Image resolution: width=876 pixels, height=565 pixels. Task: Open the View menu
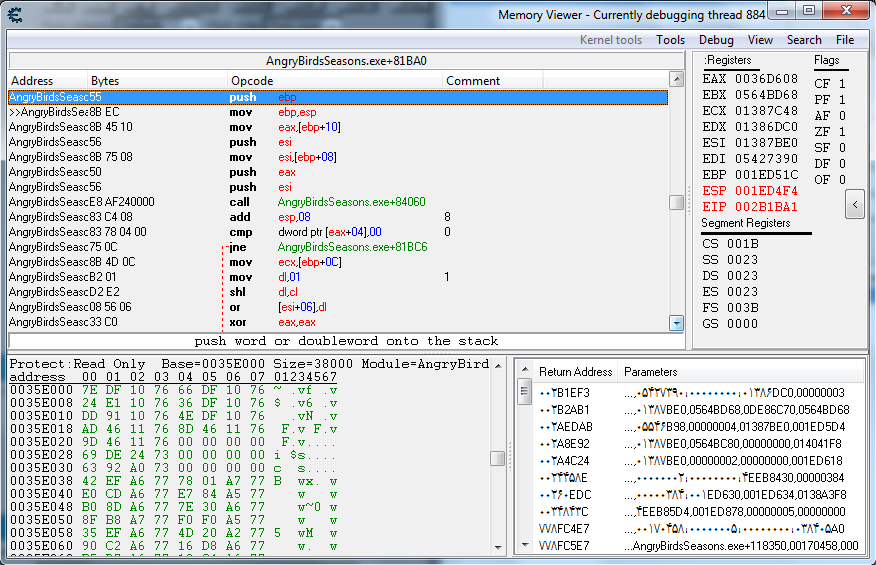(x=760, y=40)
